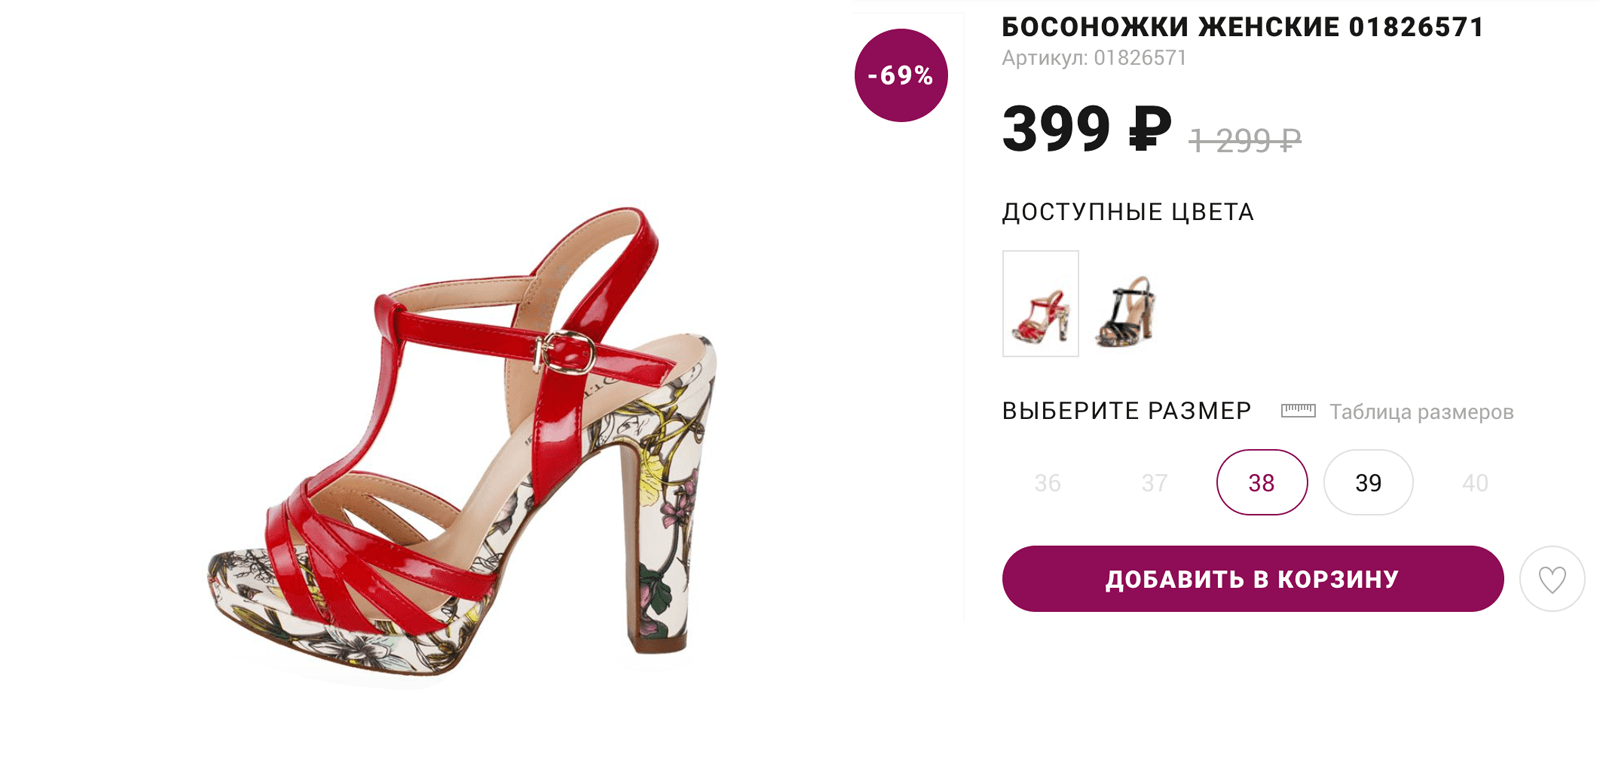
Task: Select the greyed-out size 37
Action: [1155, 483]
